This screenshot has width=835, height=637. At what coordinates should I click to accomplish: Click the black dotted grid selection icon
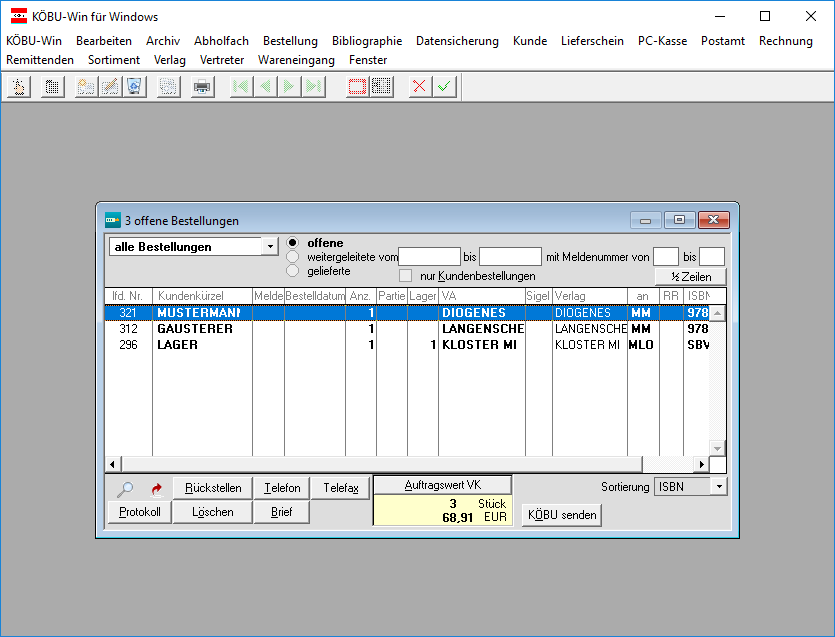pyautogui.click(x=381, y=86)
